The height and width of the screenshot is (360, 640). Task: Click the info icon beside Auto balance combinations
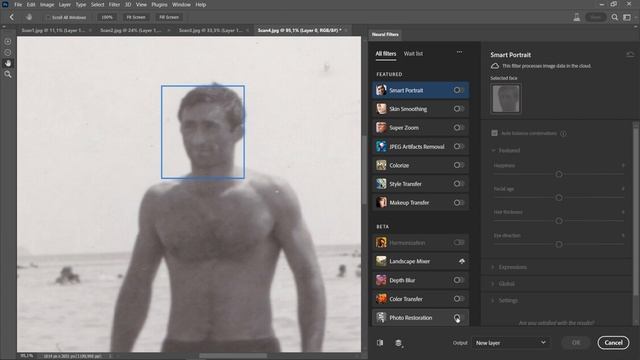(563, 133)
